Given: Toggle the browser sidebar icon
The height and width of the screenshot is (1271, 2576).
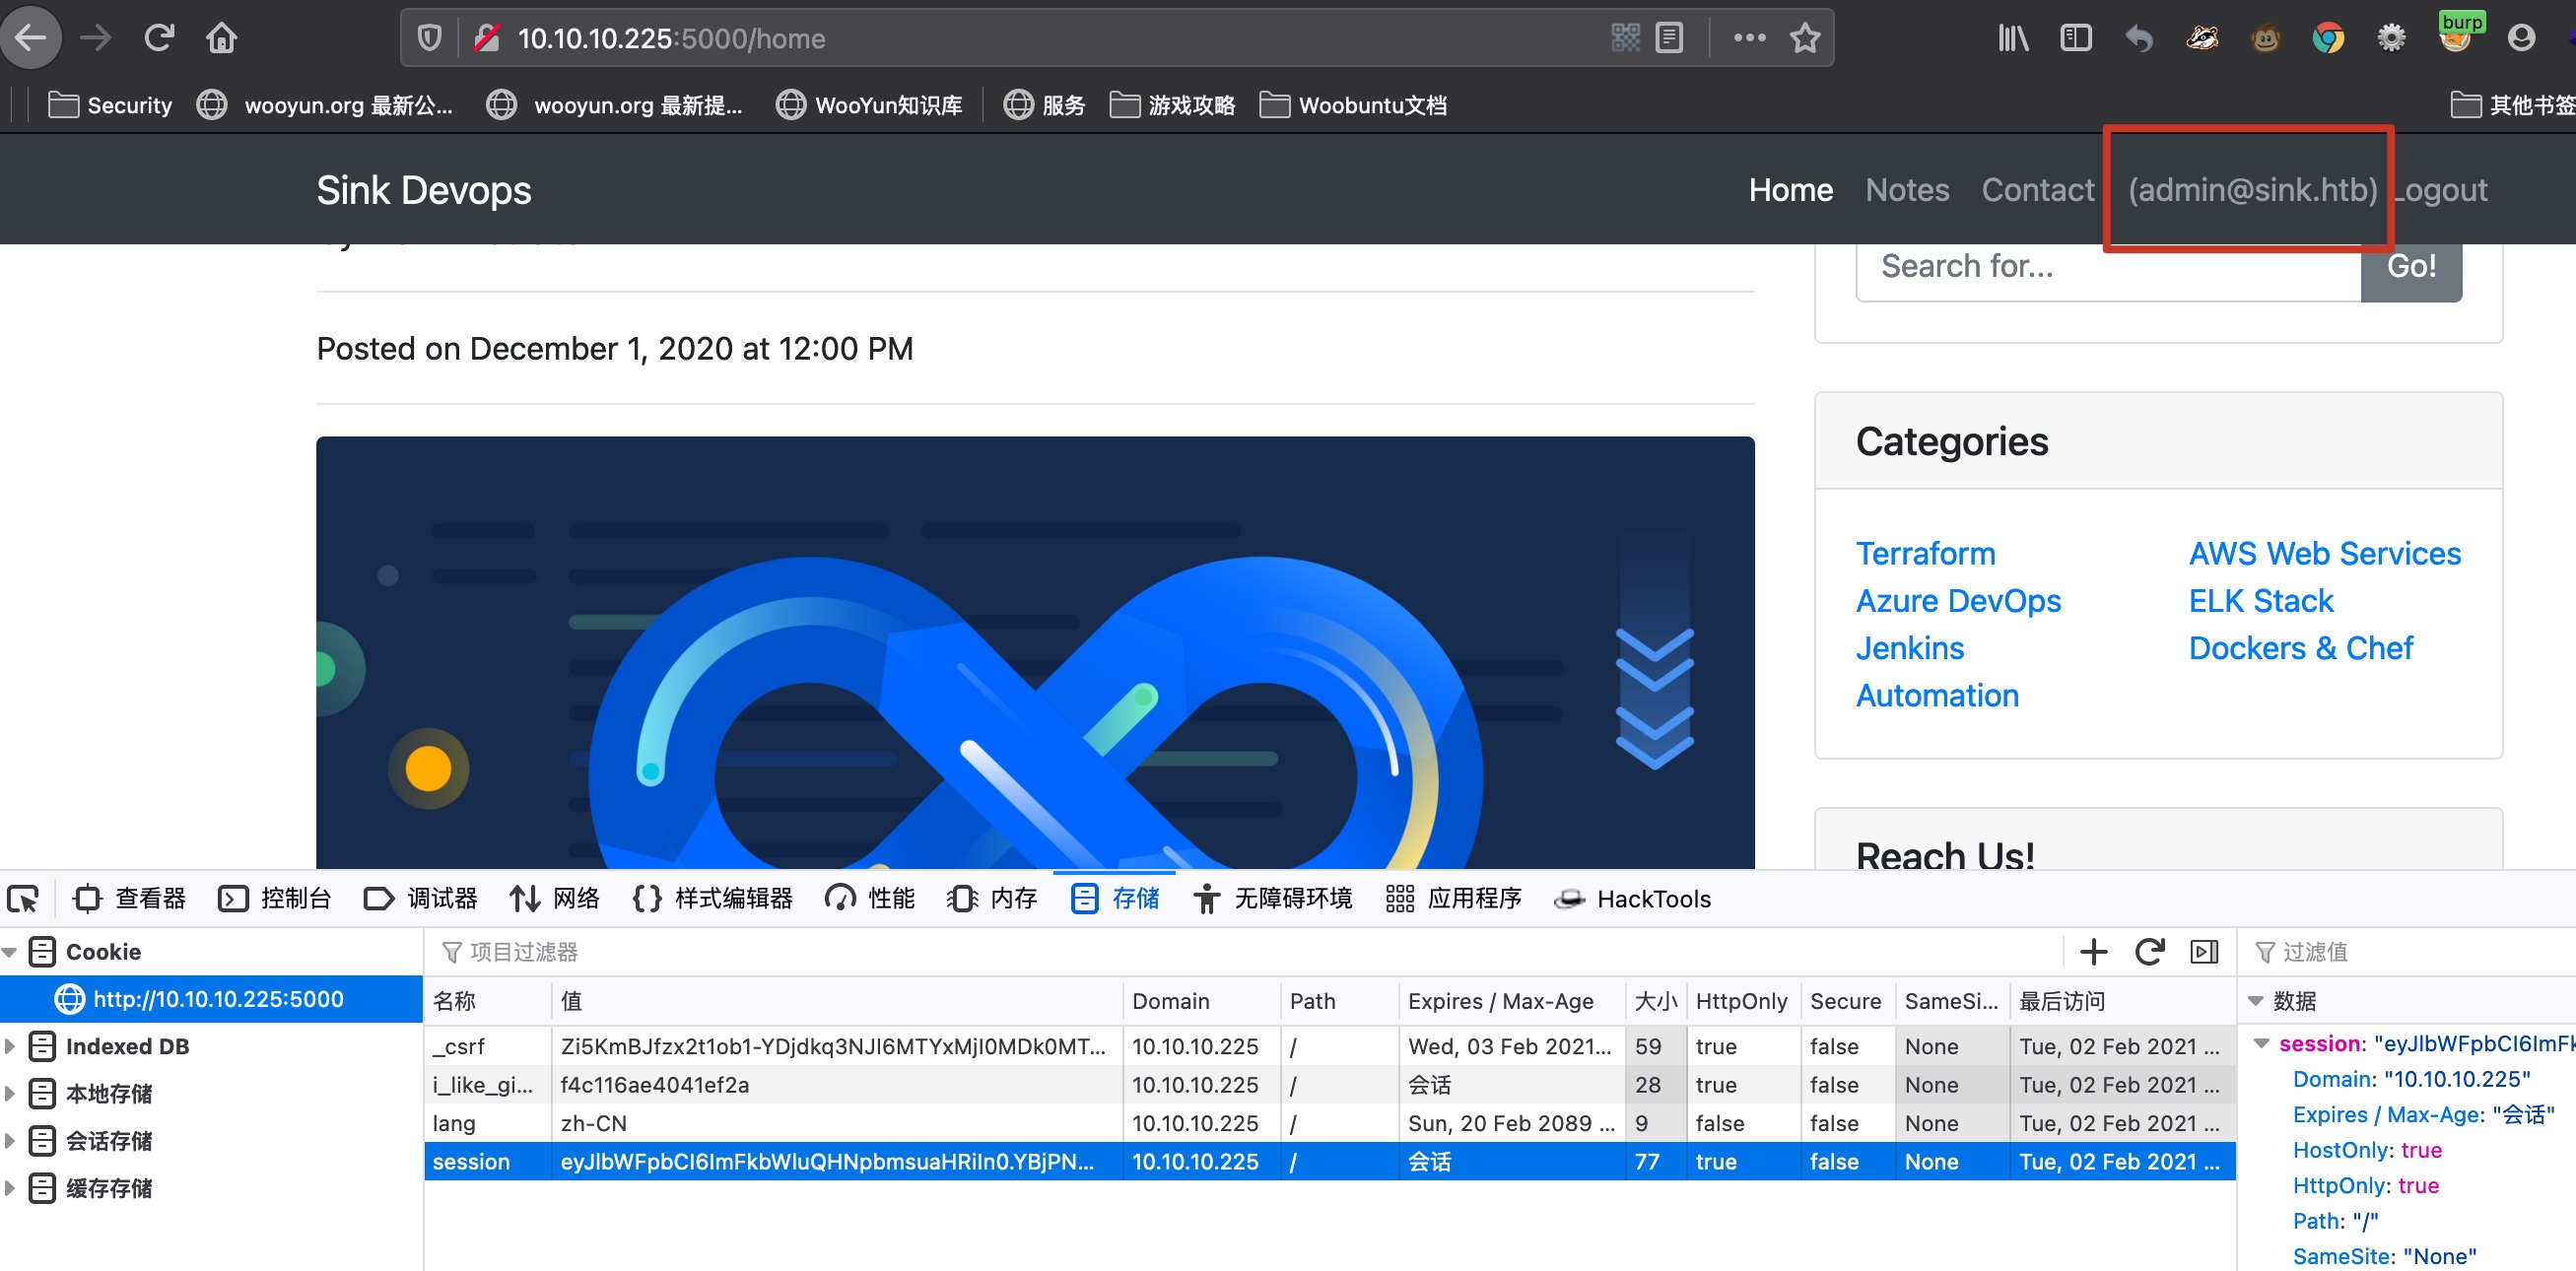Looking at the screenshot, I should pyautogui.click(x=2076, y=38).
